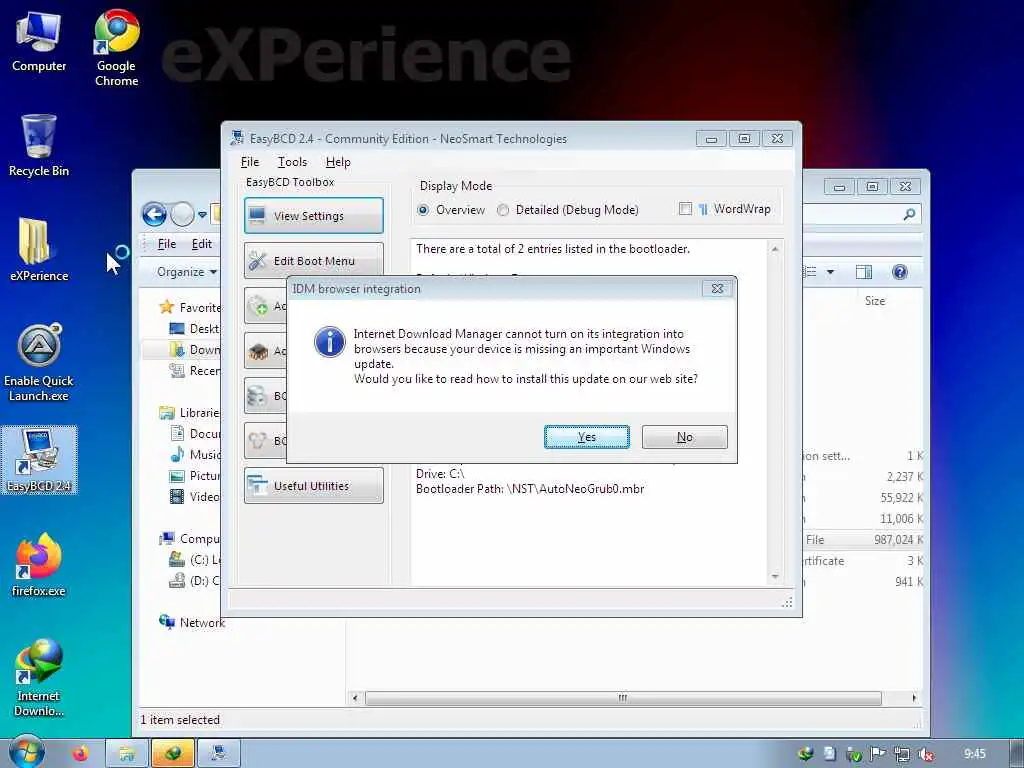Click the clock showing 9:45

(974, 754)
